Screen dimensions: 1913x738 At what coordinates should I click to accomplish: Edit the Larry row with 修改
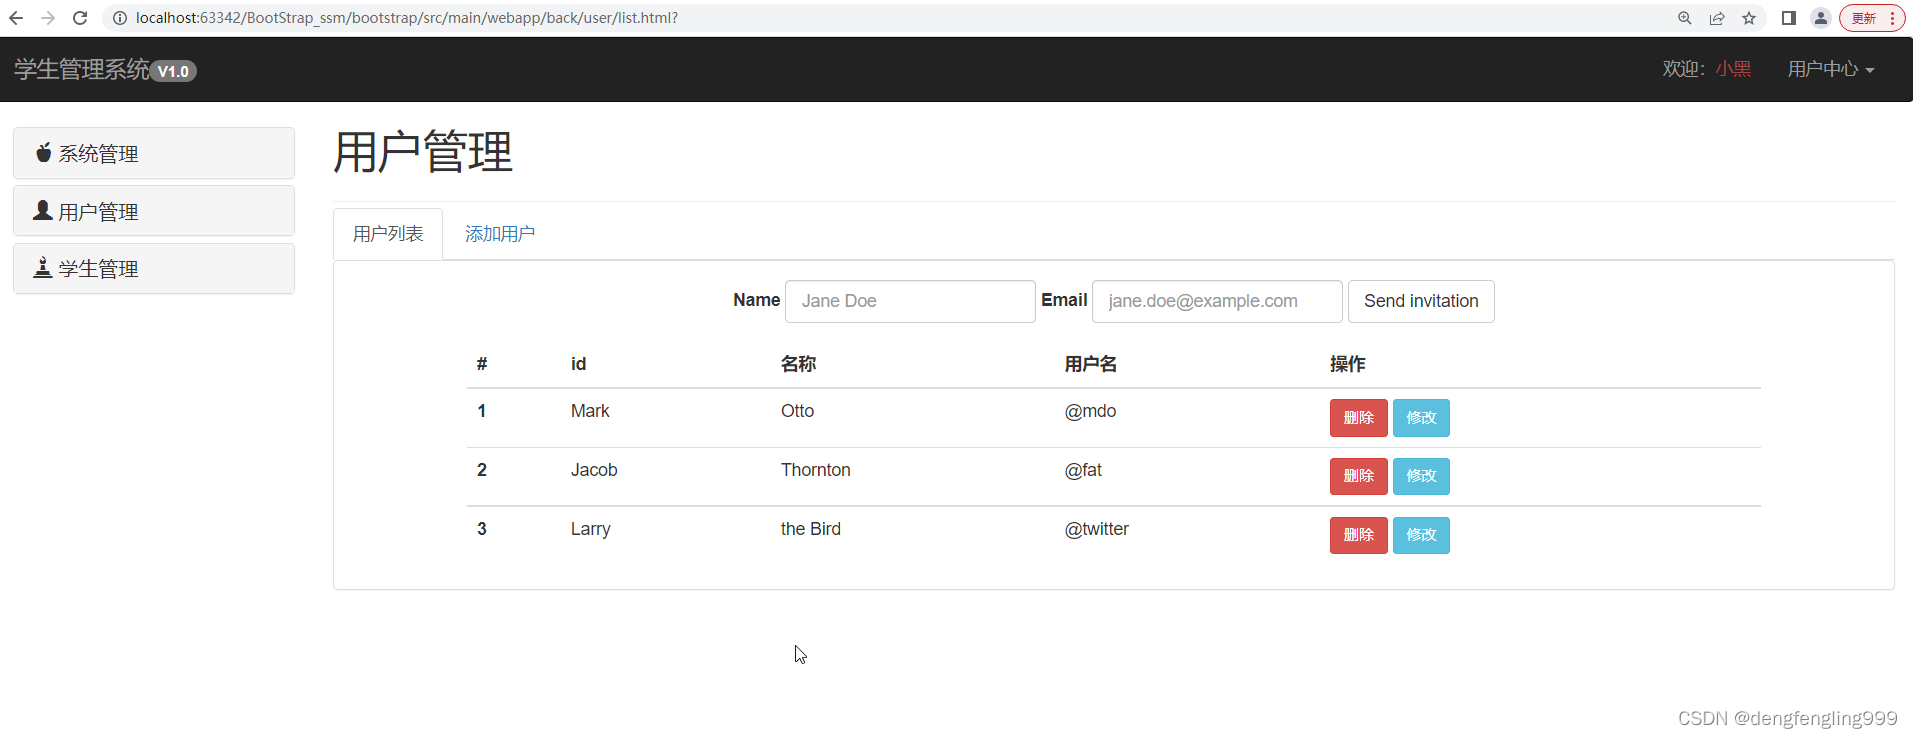point(1421,535)
